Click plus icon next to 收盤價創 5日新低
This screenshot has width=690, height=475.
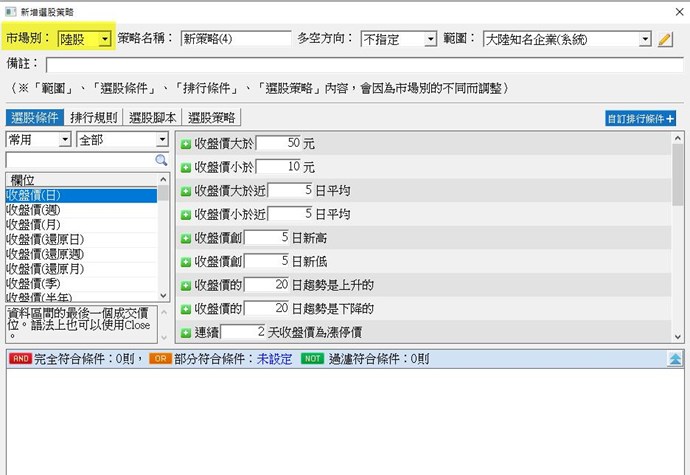tap(186, 261)
